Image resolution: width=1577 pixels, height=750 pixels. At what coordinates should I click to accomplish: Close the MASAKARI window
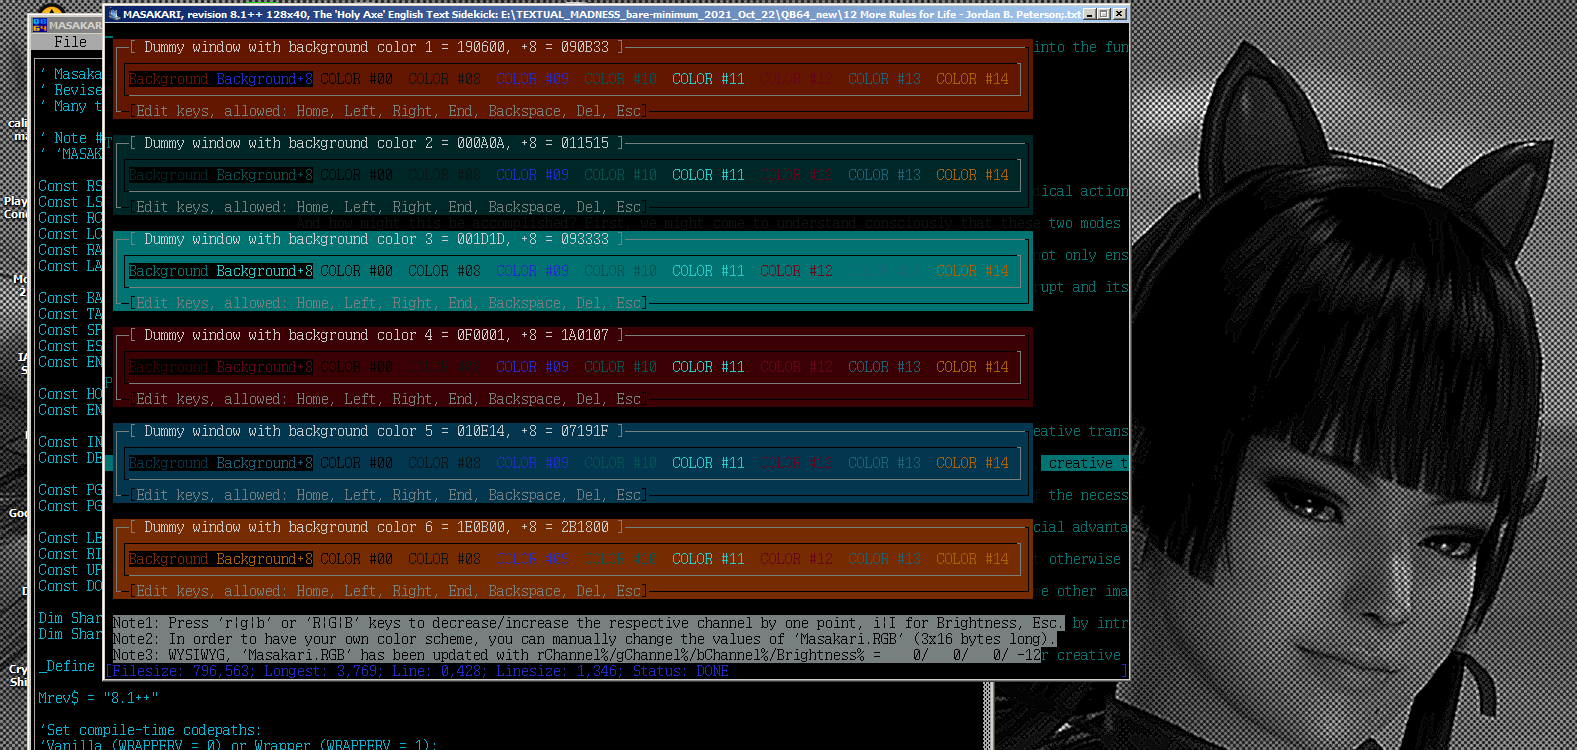1119,14
